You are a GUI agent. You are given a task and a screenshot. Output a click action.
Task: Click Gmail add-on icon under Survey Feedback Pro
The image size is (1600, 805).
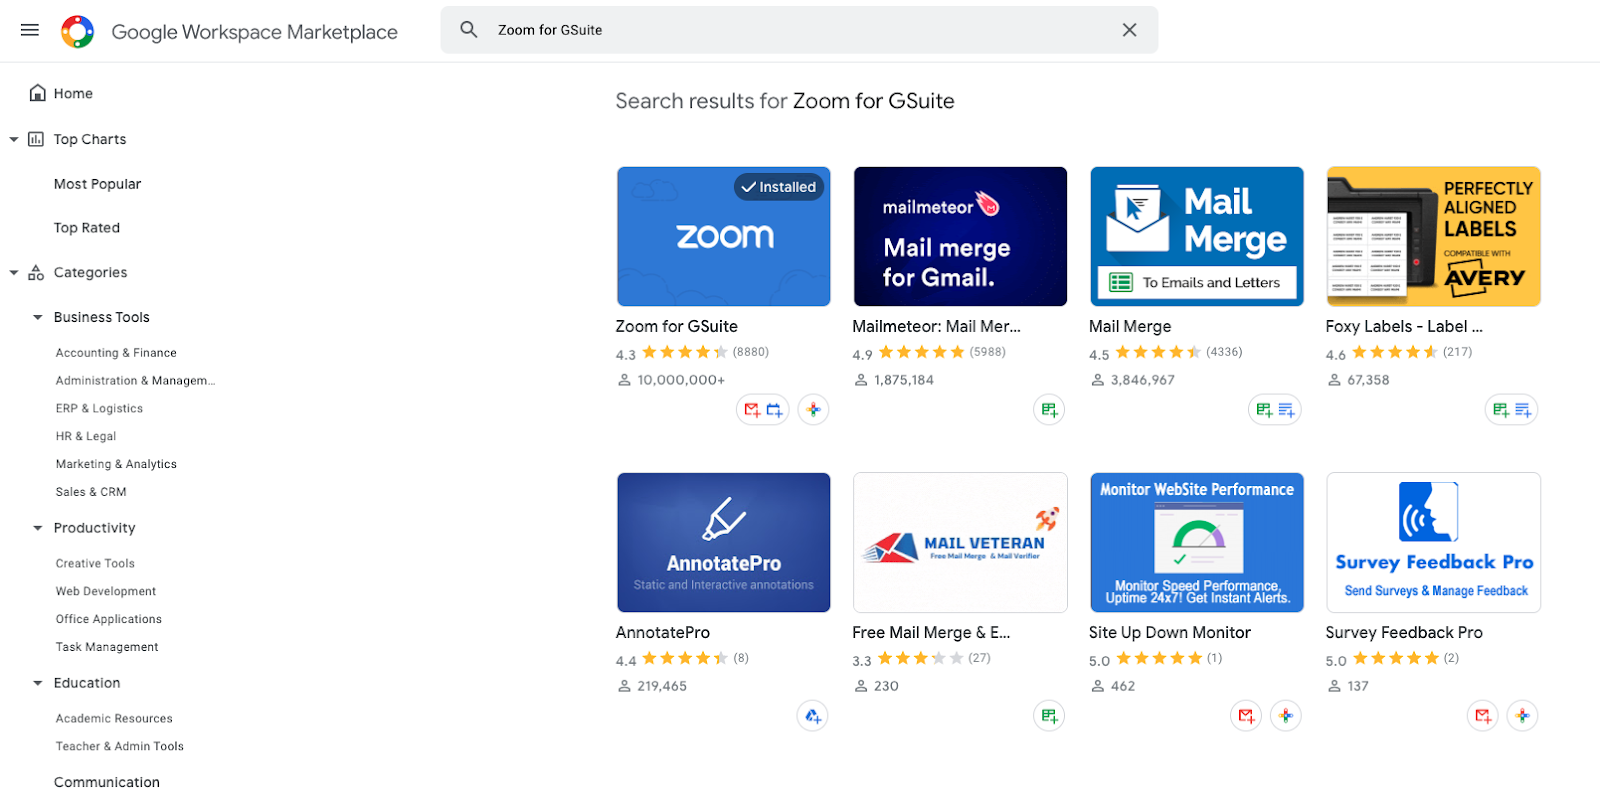coord(1483,716)
